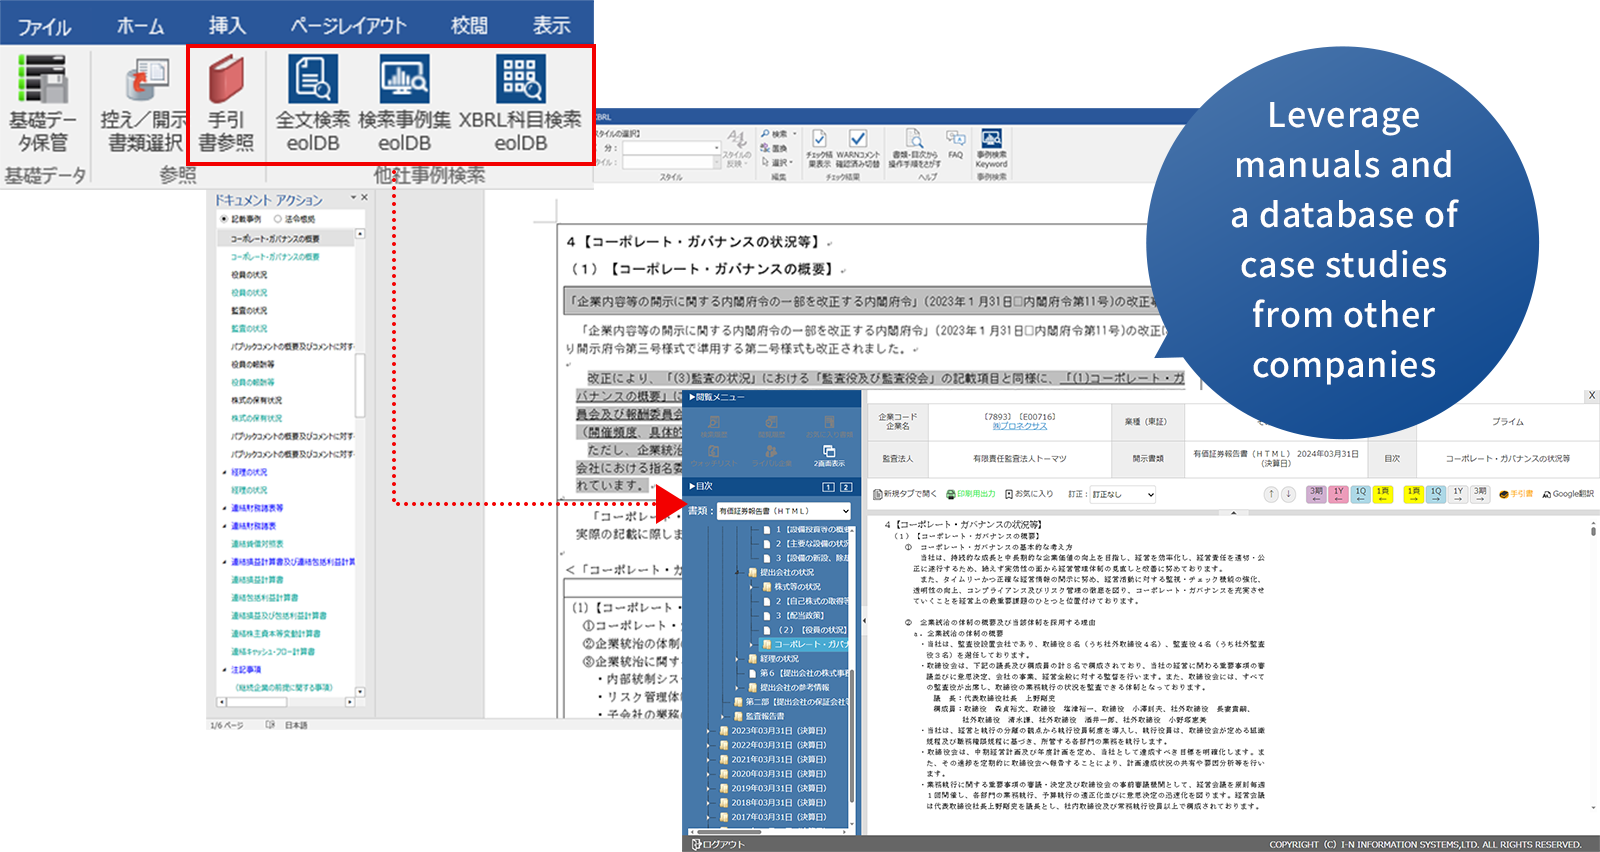Open the 手引書参照 red book icon
Viewport: 1600px width, 852px height.
[226, 104]
